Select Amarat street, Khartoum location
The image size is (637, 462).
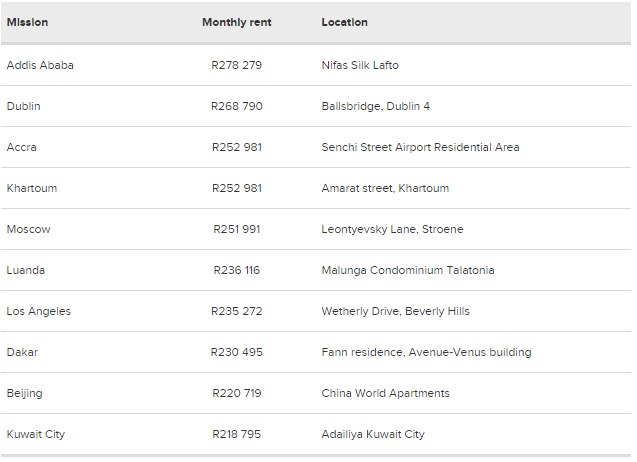(x=385, y=188)
